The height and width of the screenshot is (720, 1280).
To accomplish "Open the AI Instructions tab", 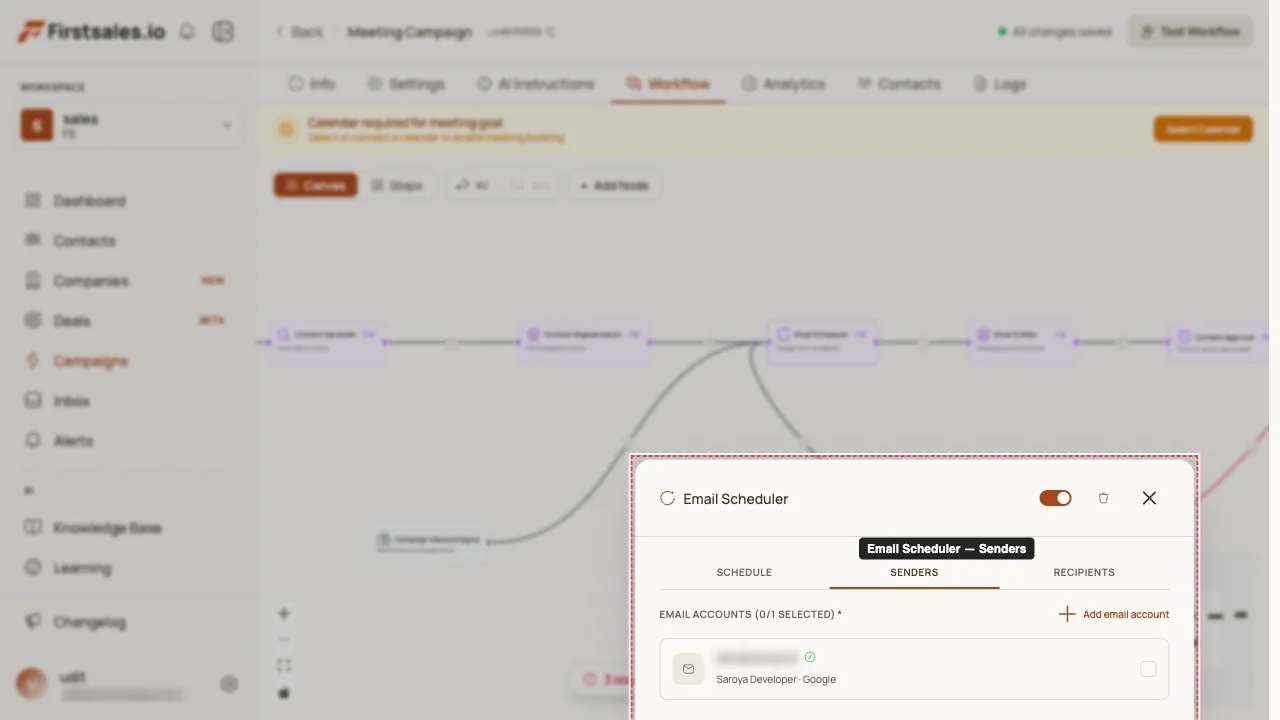I will (534, 84).
